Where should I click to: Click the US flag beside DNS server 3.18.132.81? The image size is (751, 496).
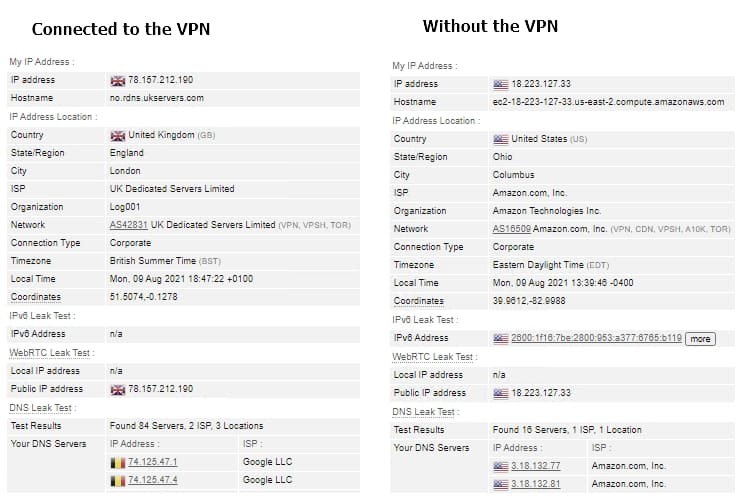coord(501,485)
